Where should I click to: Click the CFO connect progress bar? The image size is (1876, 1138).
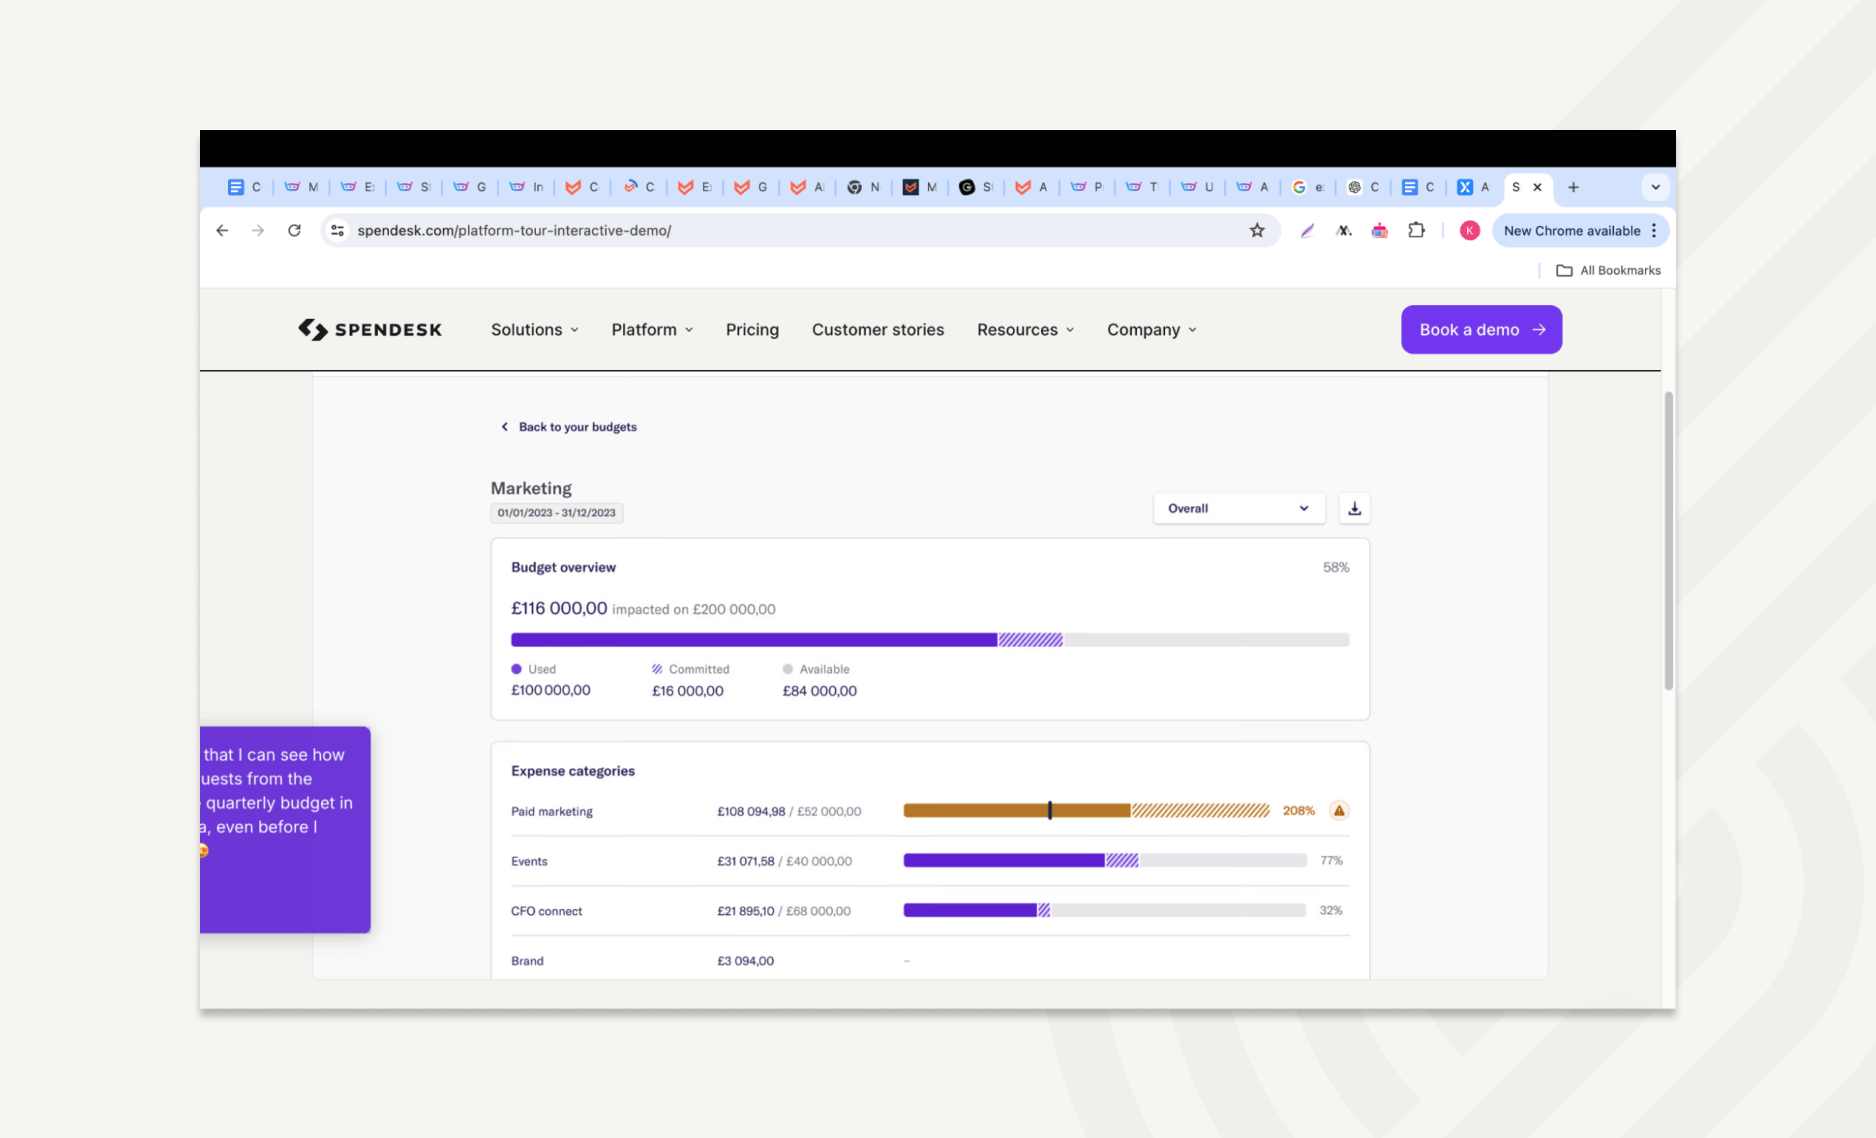(1105, 911)
